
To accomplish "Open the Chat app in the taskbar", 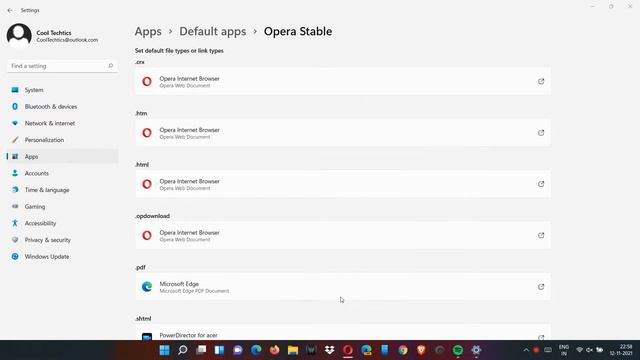I will coord(238,350).
